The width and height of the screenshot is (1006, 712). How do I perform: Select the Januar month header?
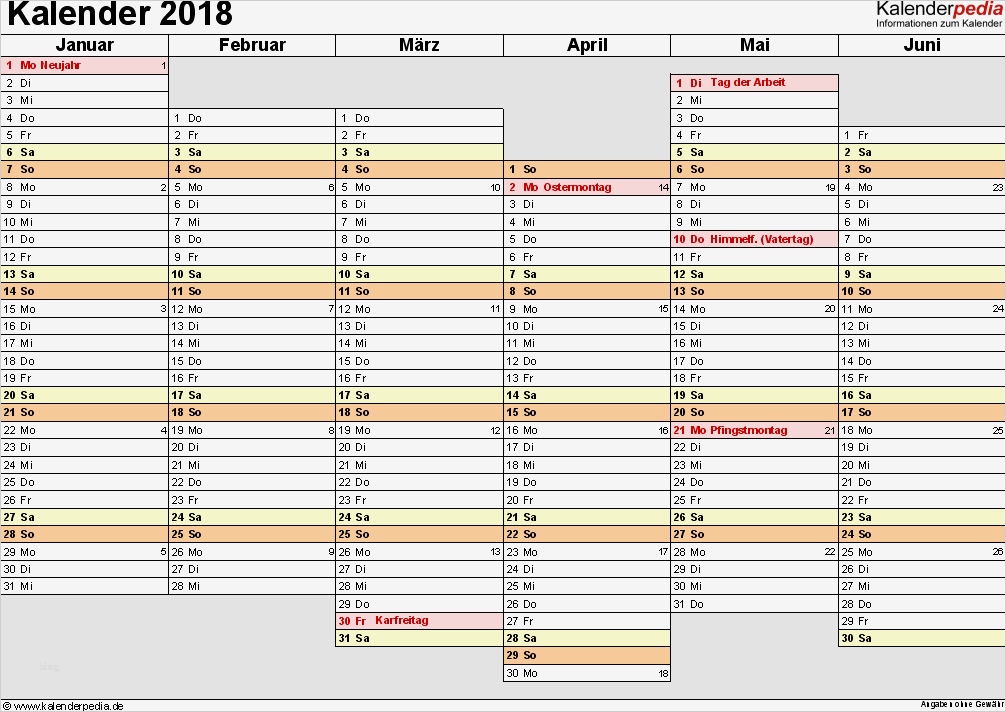click(84, 45)
